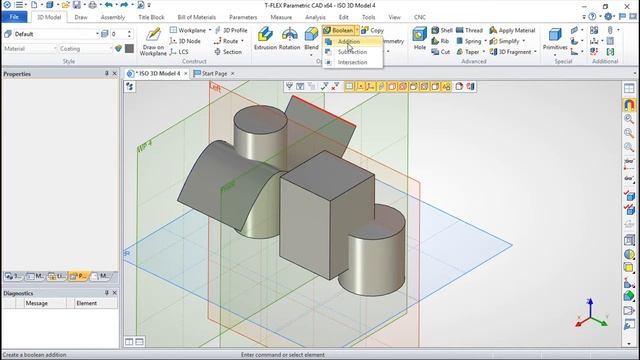Viewport: 640px width, 360px height.
Task: Click the Draw on Workplane icon
Action: 153,34
